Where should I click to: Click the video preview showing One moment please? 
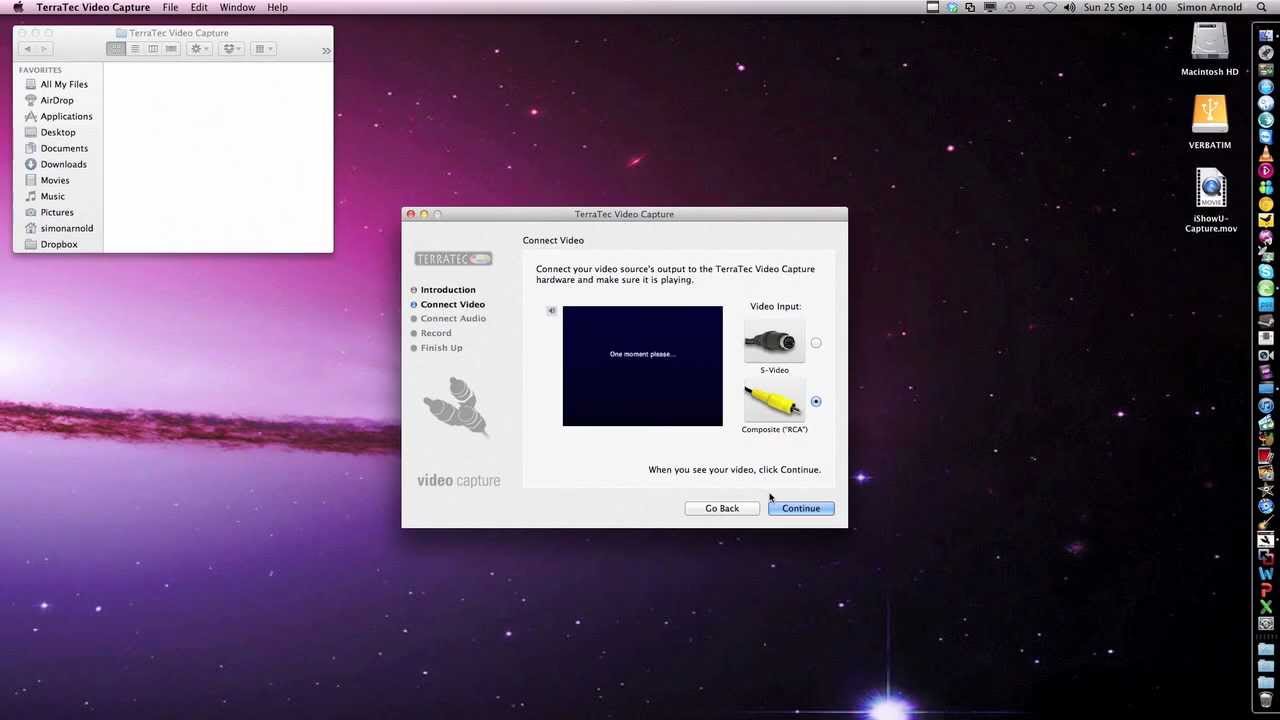point(642,366)
